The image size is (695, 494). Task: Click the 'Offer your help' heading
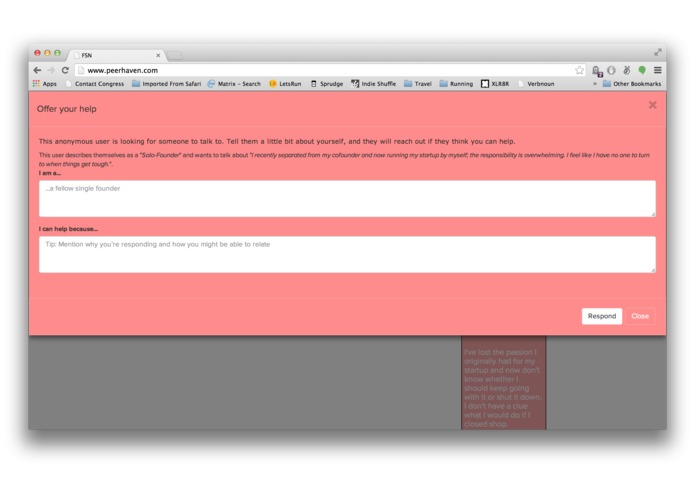pyautogui.click(x=66, y=109)
